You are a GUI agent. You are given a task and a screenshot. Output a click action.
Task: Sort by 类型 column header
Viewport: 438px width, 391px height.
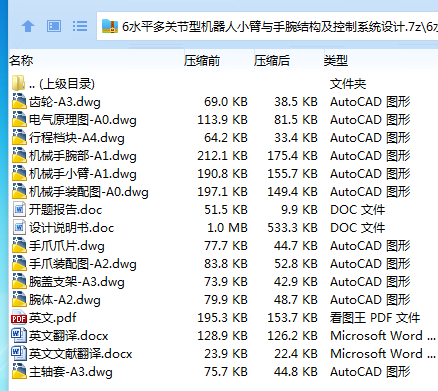pos(336,61)
